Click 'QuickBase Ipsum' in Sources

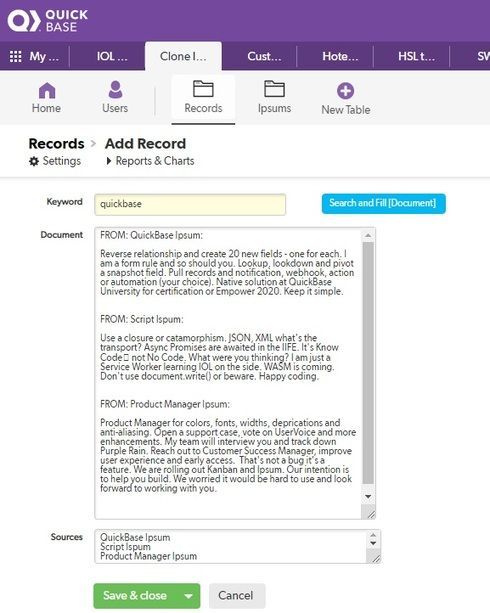[135, 538]
